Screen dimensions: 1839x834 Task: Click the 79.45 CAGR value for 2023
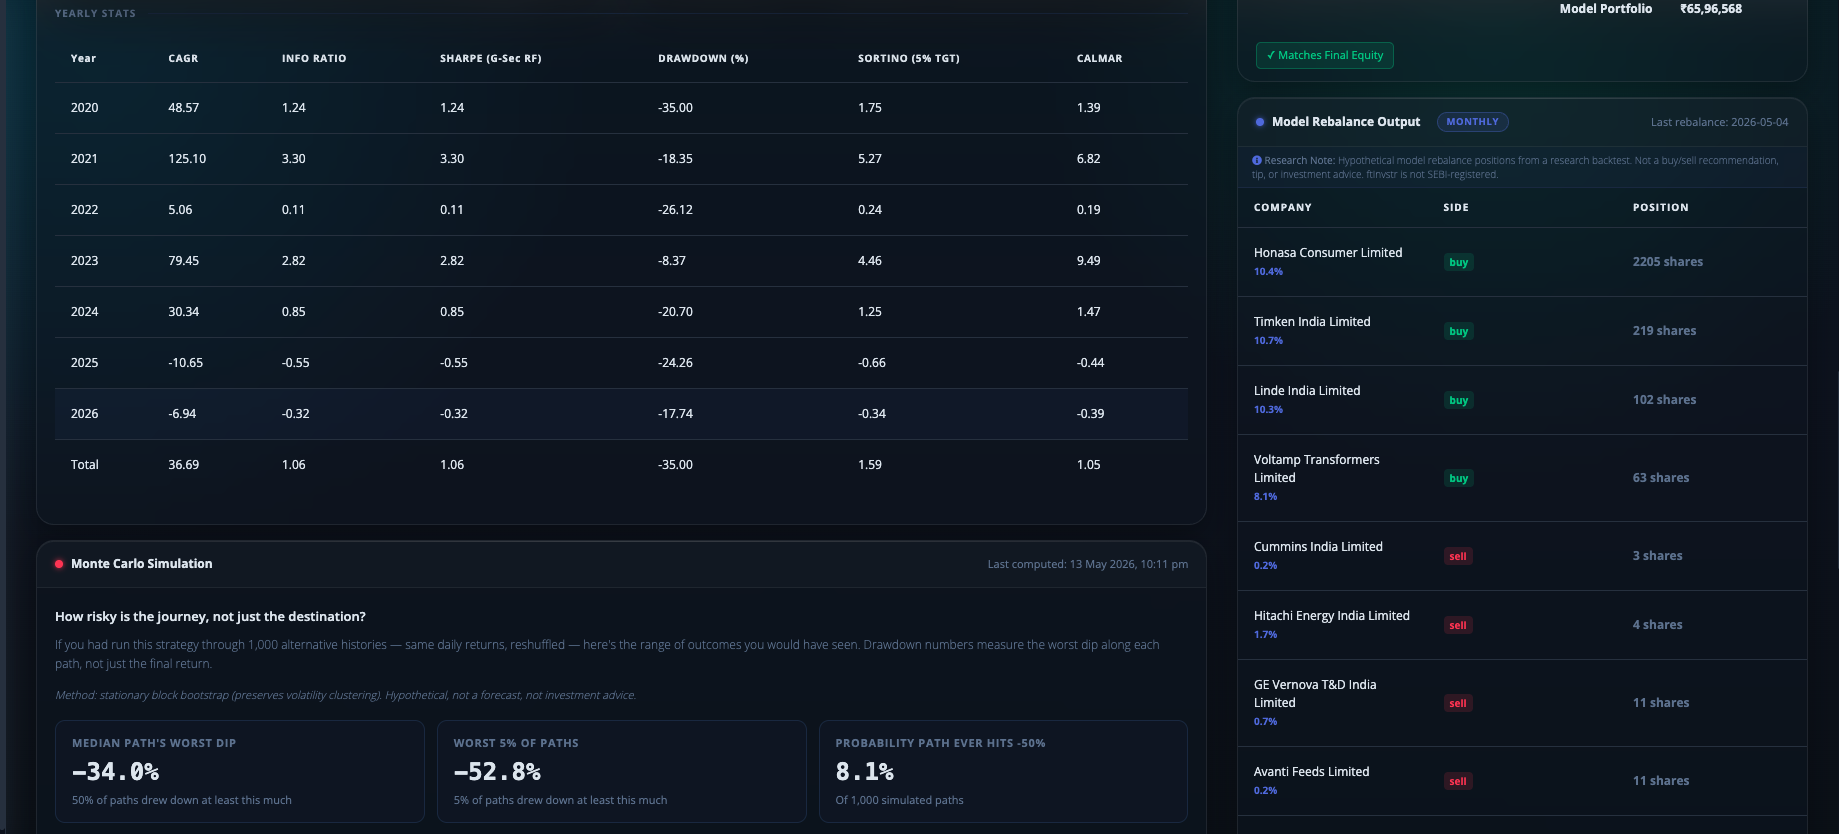(x=184, y=261)
